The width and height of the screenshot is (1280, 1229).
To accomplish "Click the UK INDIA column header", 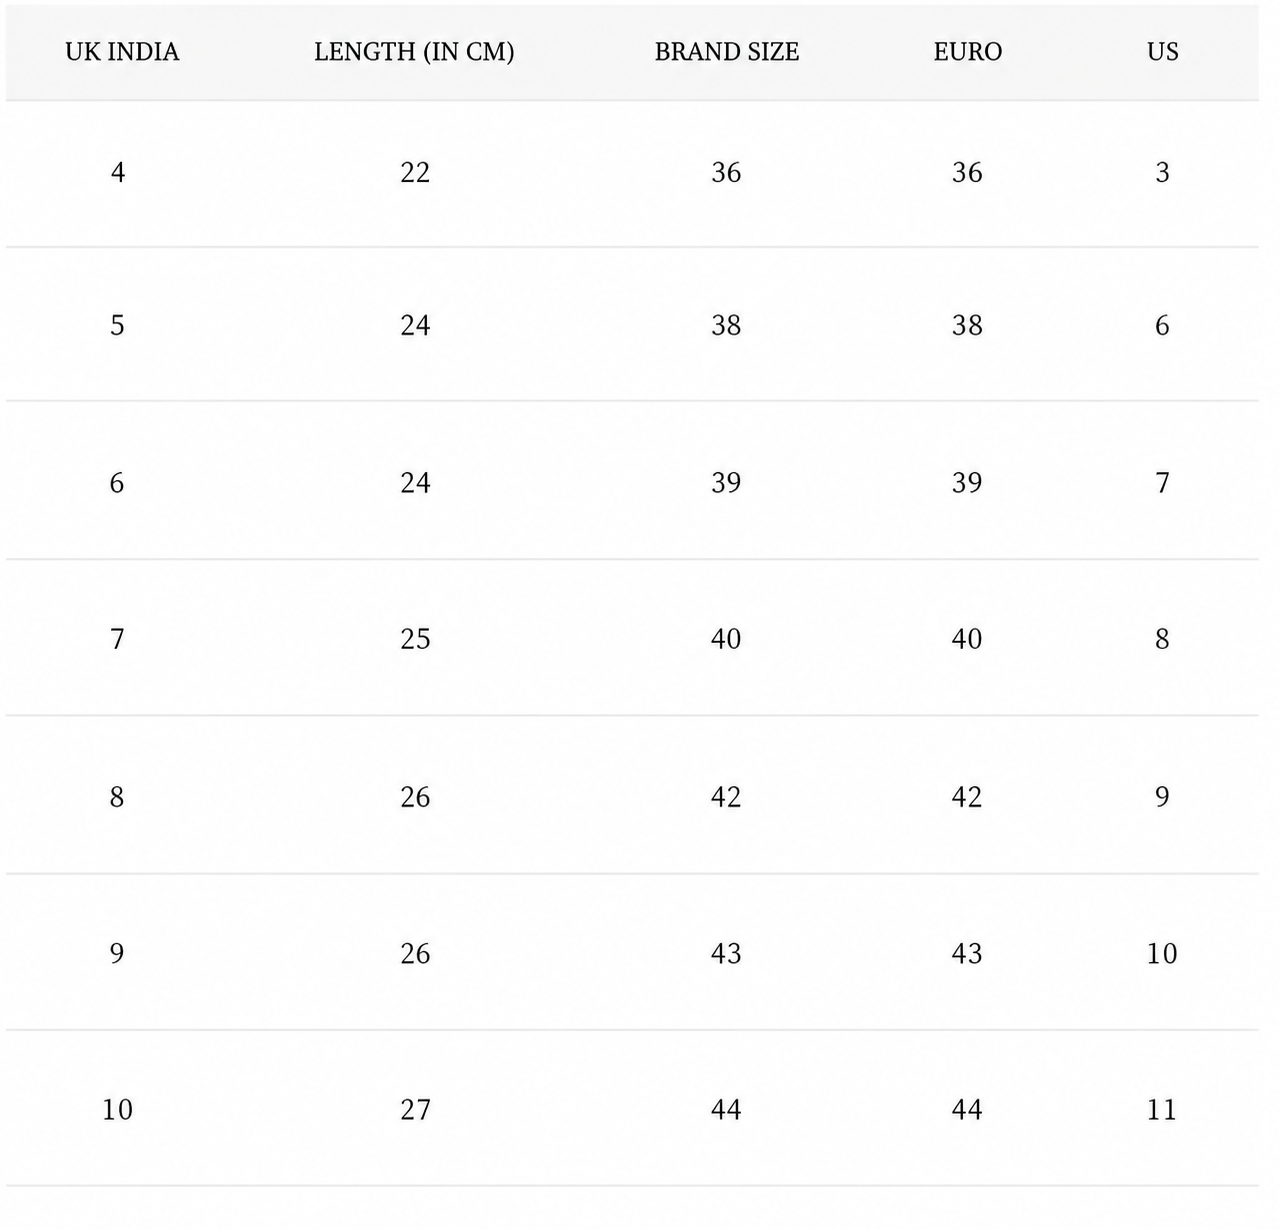I will click(122, 52).
